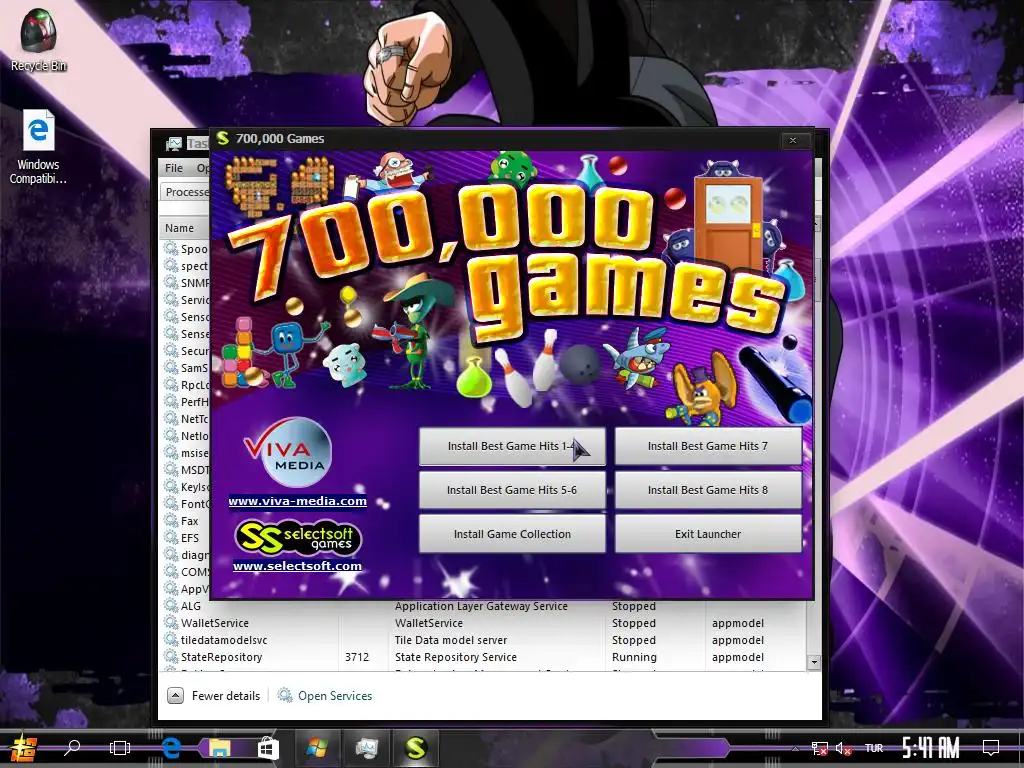Open the www.viva-media.com link
Screen dimensions: 1024x768
pos(297,502)
